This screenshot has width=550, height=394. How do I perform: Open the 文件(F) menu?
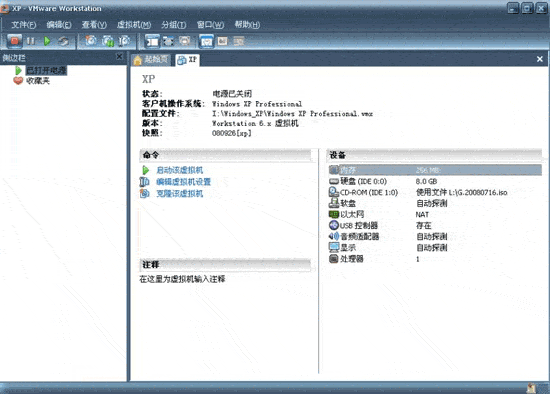24,25
